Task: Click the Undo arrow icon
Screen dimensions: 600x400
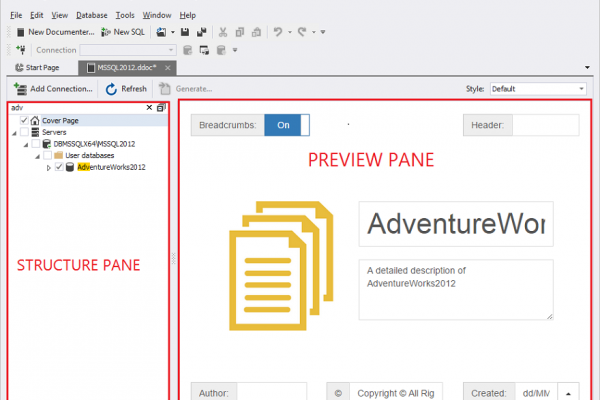Action: 278,32
